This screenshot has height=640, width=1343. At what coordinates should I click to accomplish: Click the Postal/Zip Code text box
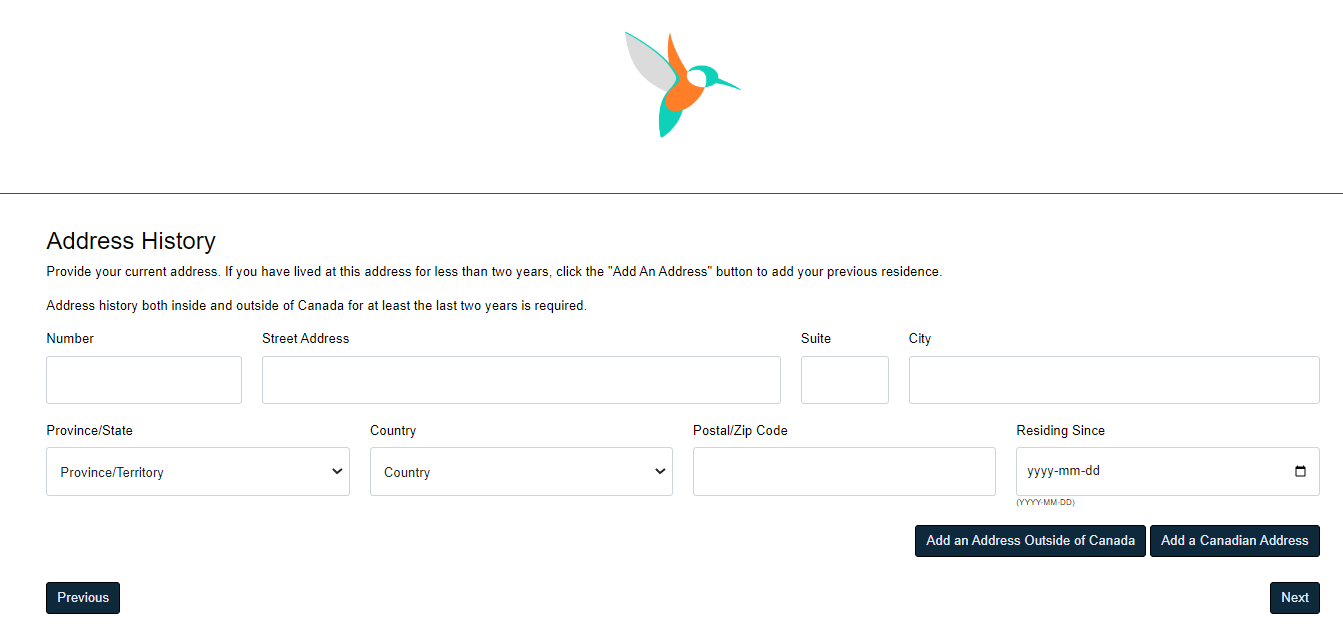point(844,472)
